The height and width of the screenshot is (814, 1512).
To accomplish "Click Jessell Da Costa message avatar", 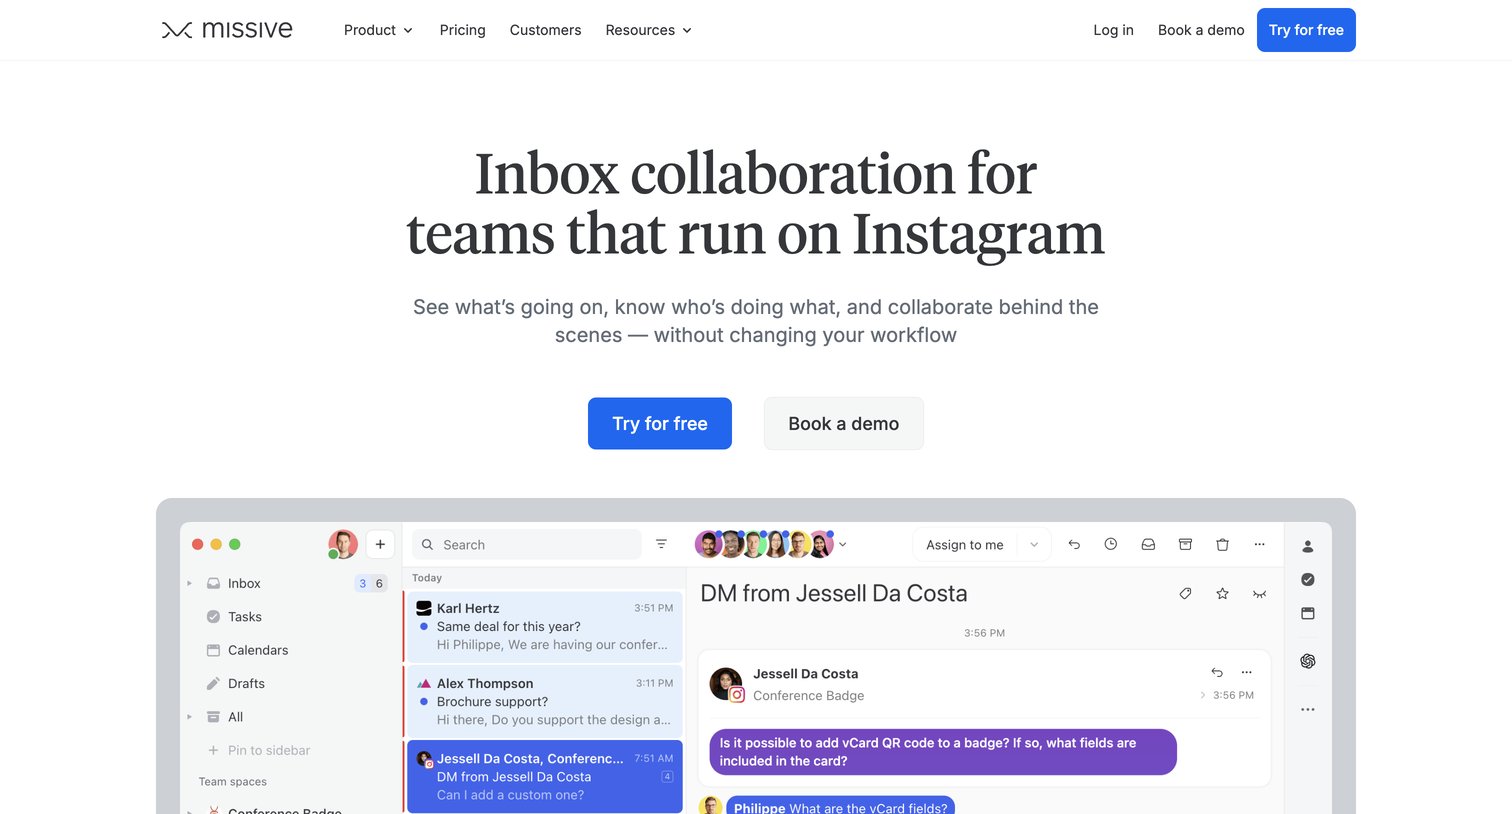I will tap(726, 684).
